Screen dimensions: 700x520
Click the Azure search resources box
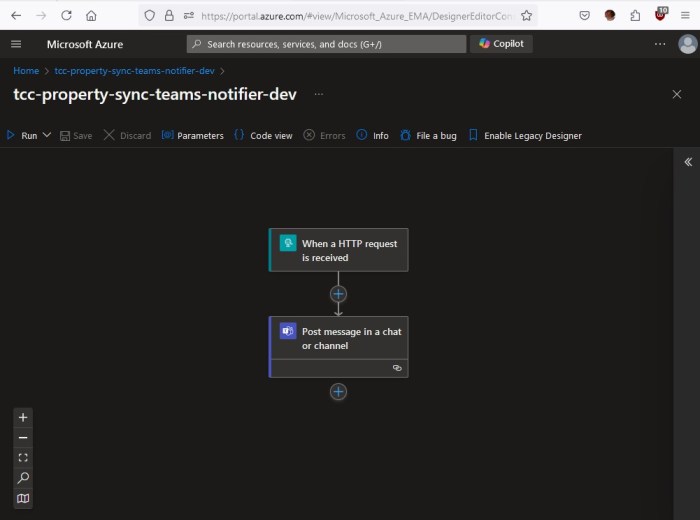326,44
